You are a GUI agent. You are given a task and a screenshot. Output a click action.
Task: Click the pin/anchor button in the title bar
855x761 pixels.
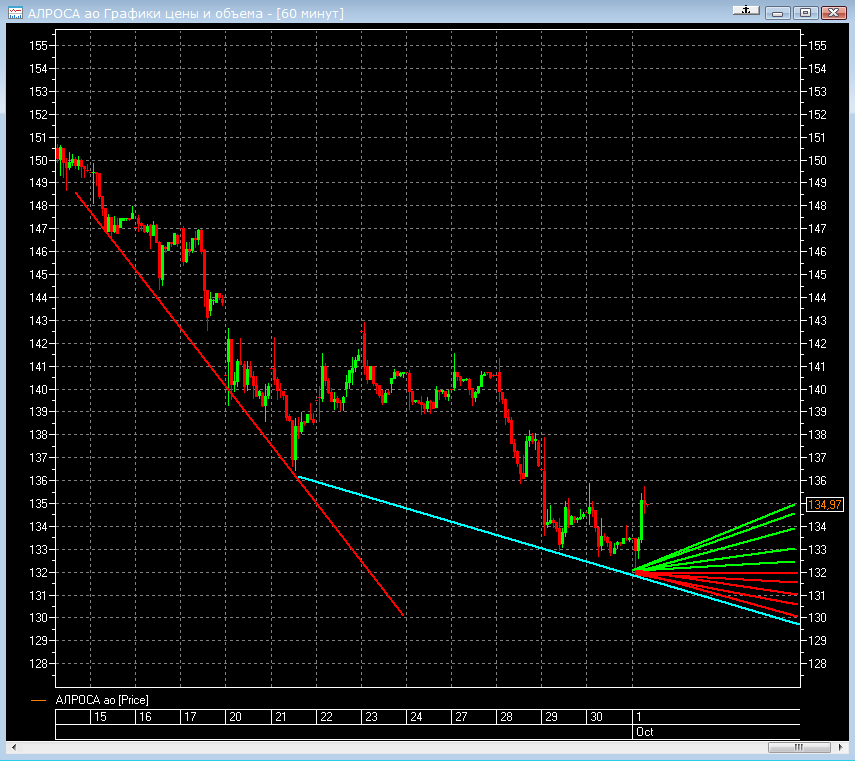746,10
